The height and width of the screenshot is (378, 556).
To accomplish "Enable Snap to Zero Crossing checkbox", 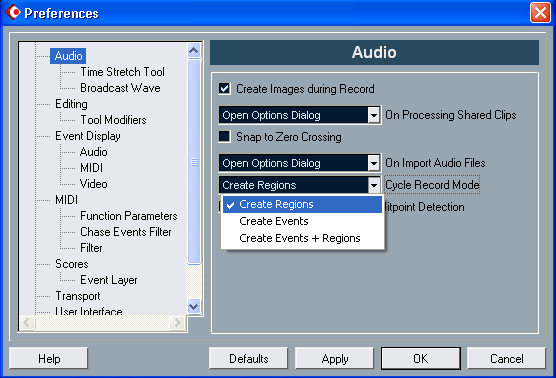I will tap(224, 137).
